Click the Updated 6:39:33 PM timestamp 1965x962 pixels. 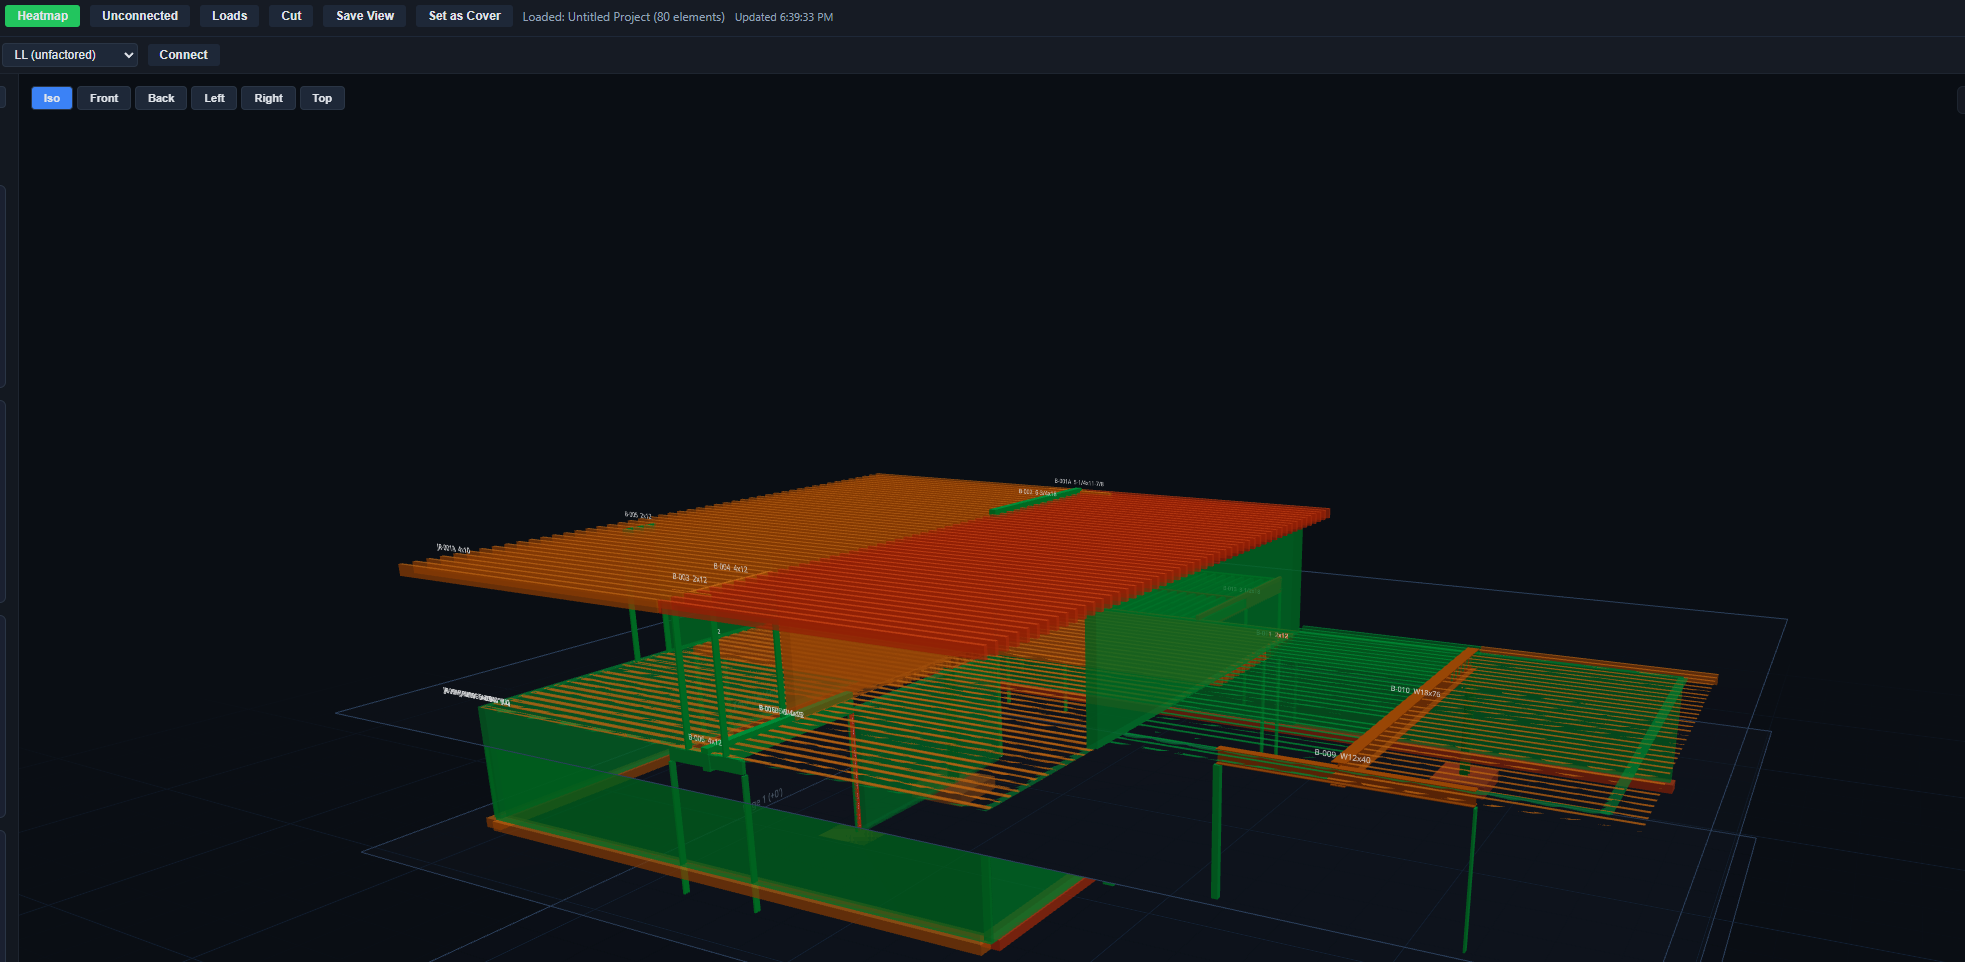point(784,17)
